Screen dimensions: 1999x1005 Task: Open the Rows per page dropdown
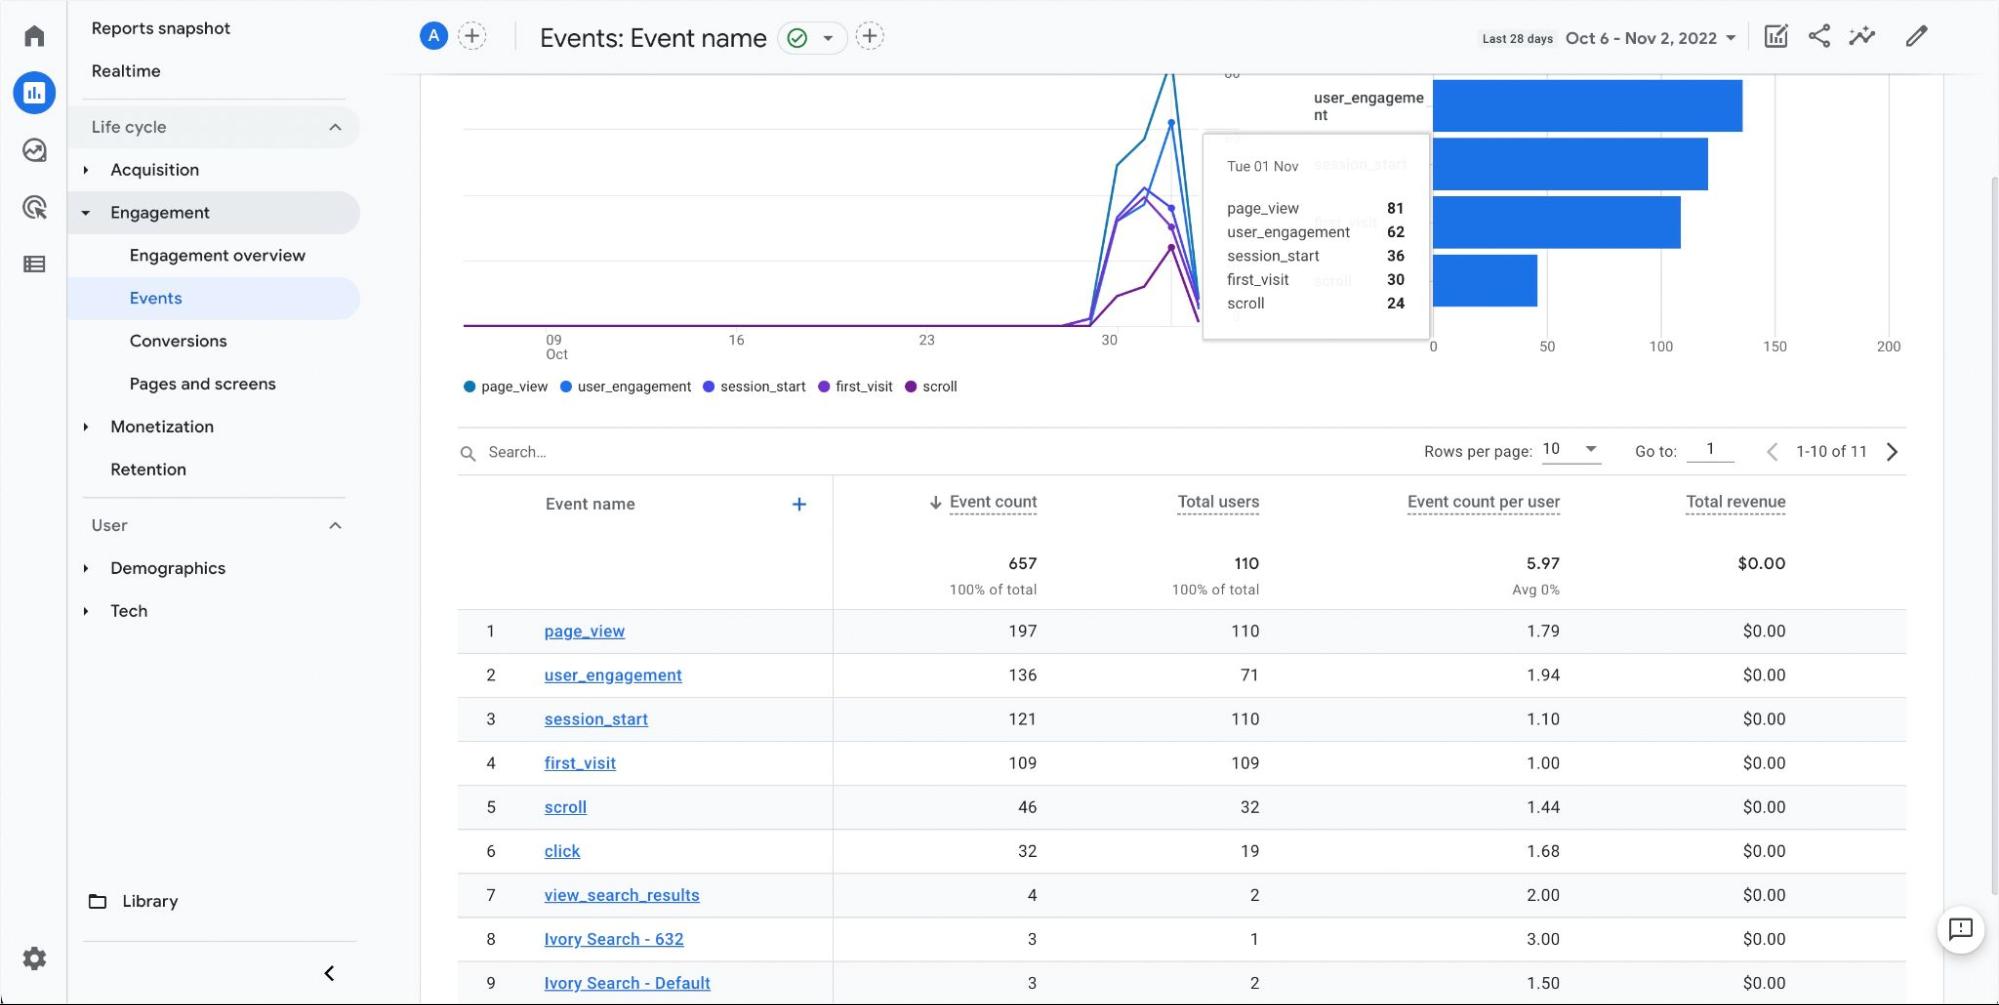[x=1571, y=450]
